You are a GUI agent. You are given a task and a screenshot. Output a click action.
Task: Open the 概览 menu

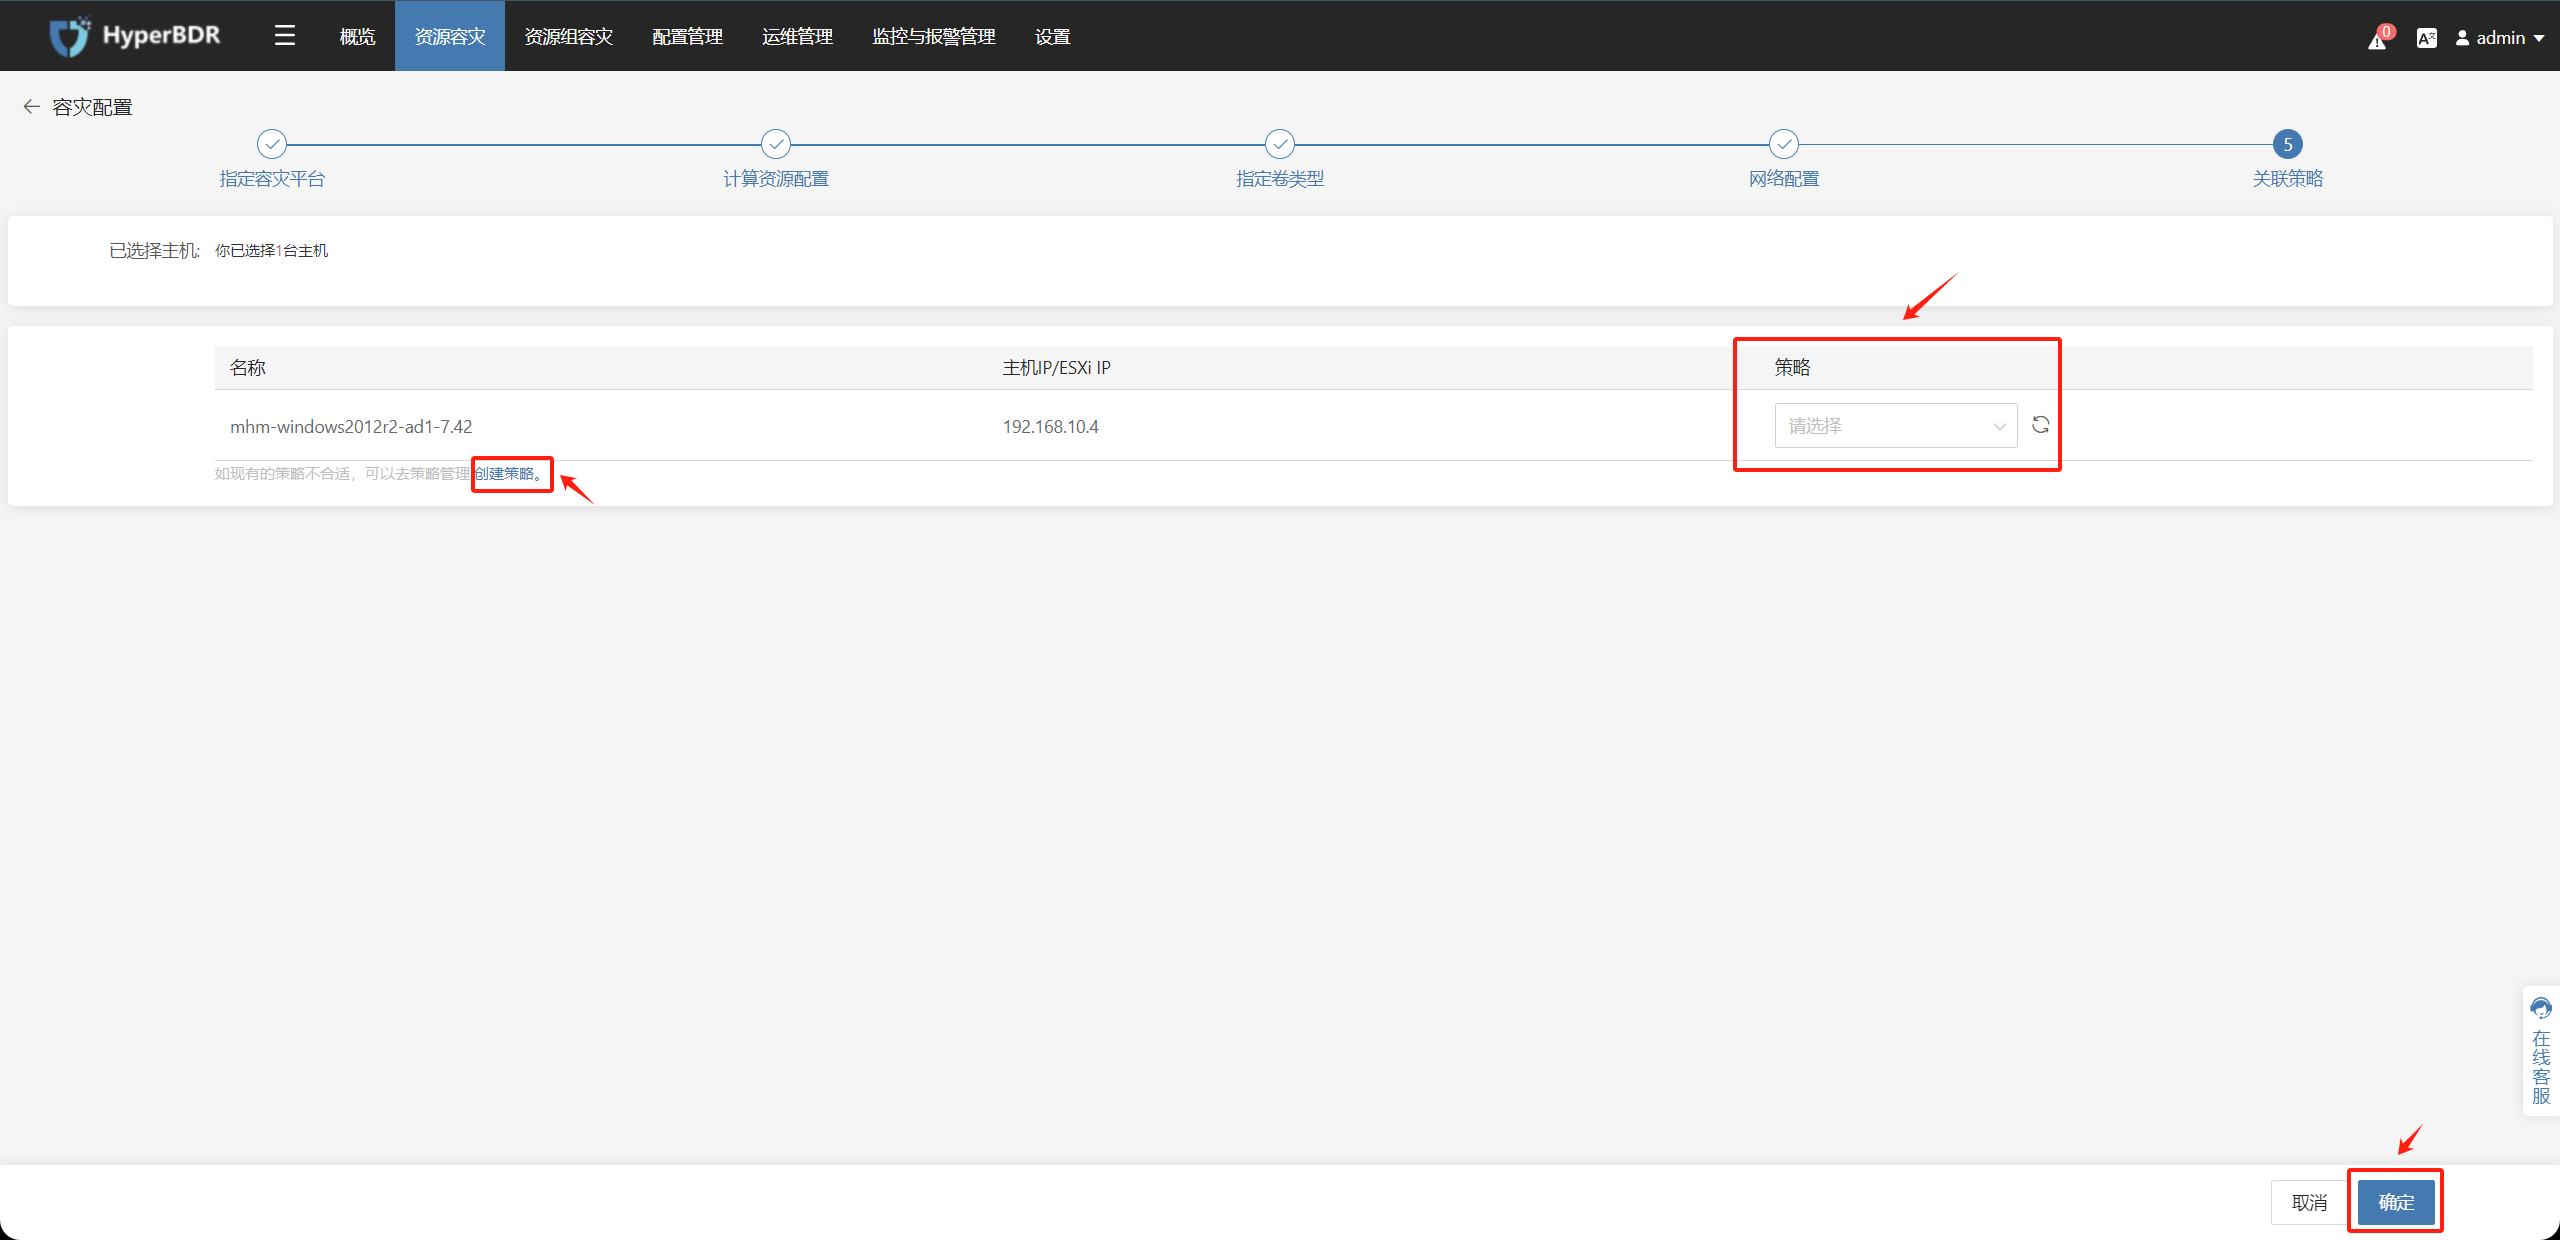coord(357,37)
